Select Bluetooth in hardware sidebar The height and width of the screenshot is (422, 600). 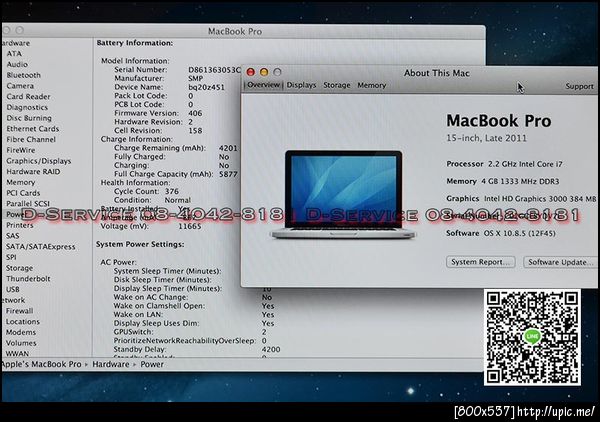pos(23,75)
